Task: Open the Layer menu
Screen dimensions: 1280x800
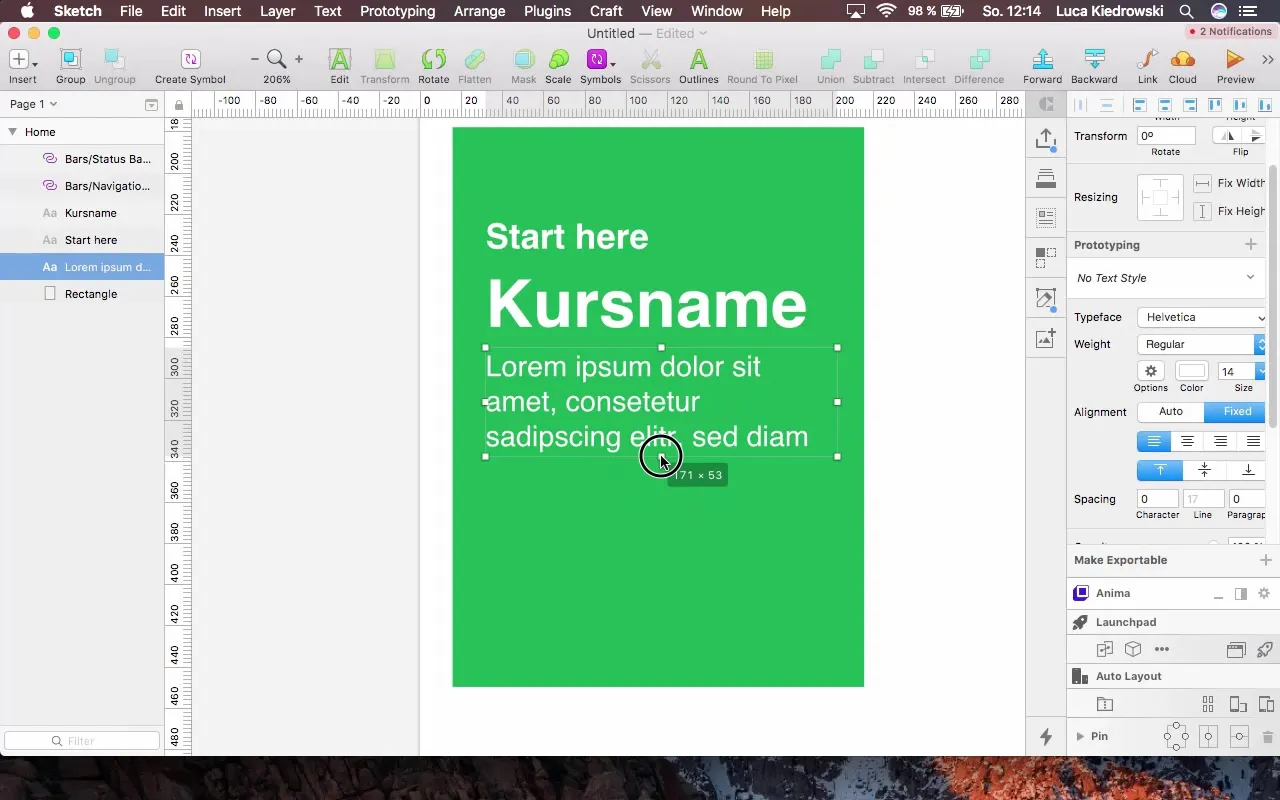Action: [x=277, y=11]
